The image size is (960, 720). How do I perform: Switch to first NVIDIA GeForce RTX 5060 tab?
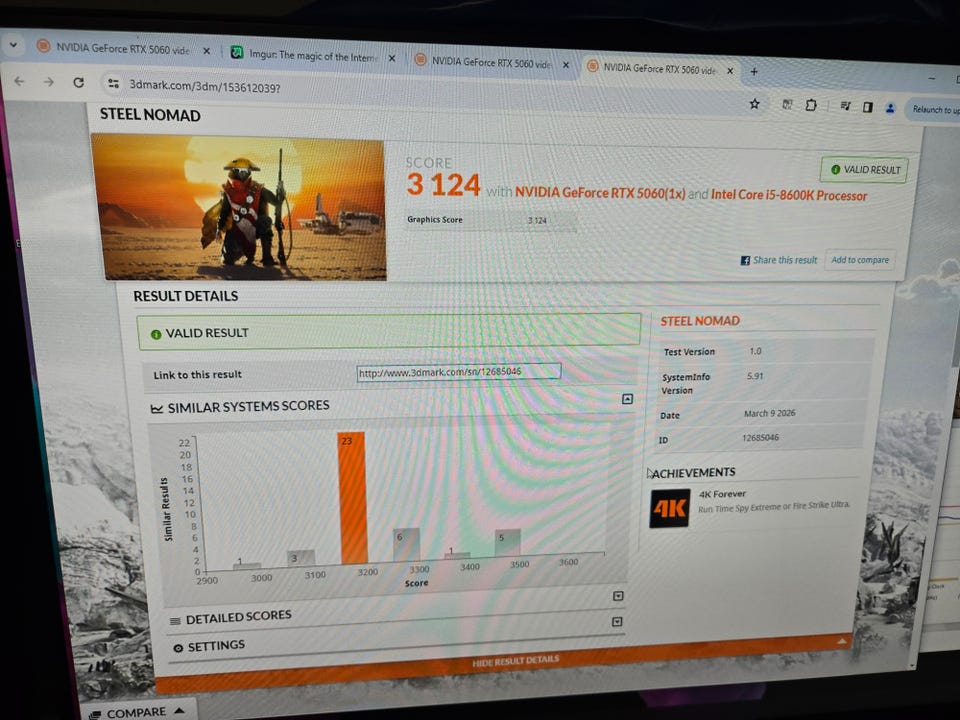(123, 49)
